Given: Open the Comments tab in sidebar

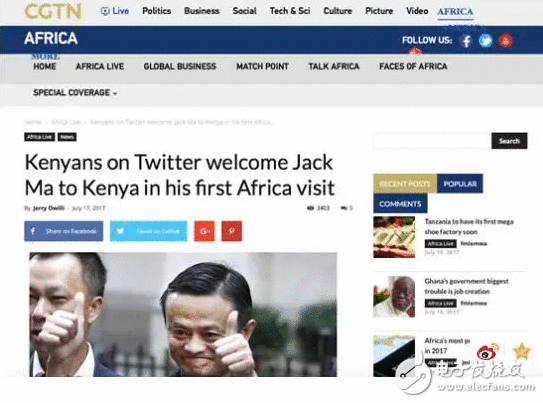Looking at the screenshot, I should coord(400,204).
